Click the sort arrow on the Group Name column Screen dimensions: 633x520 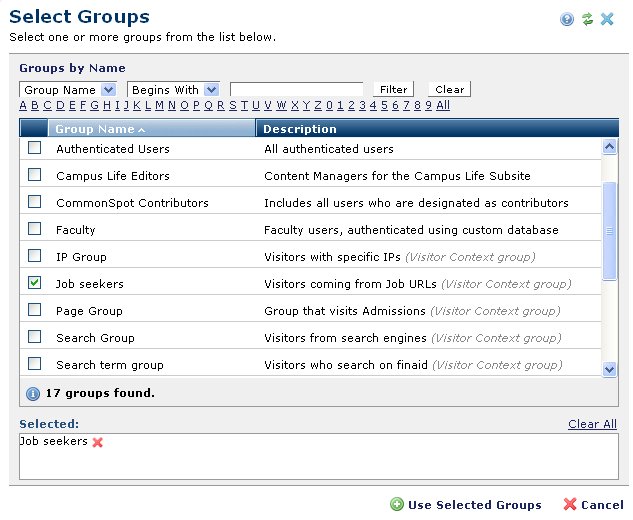pos(141,130)
